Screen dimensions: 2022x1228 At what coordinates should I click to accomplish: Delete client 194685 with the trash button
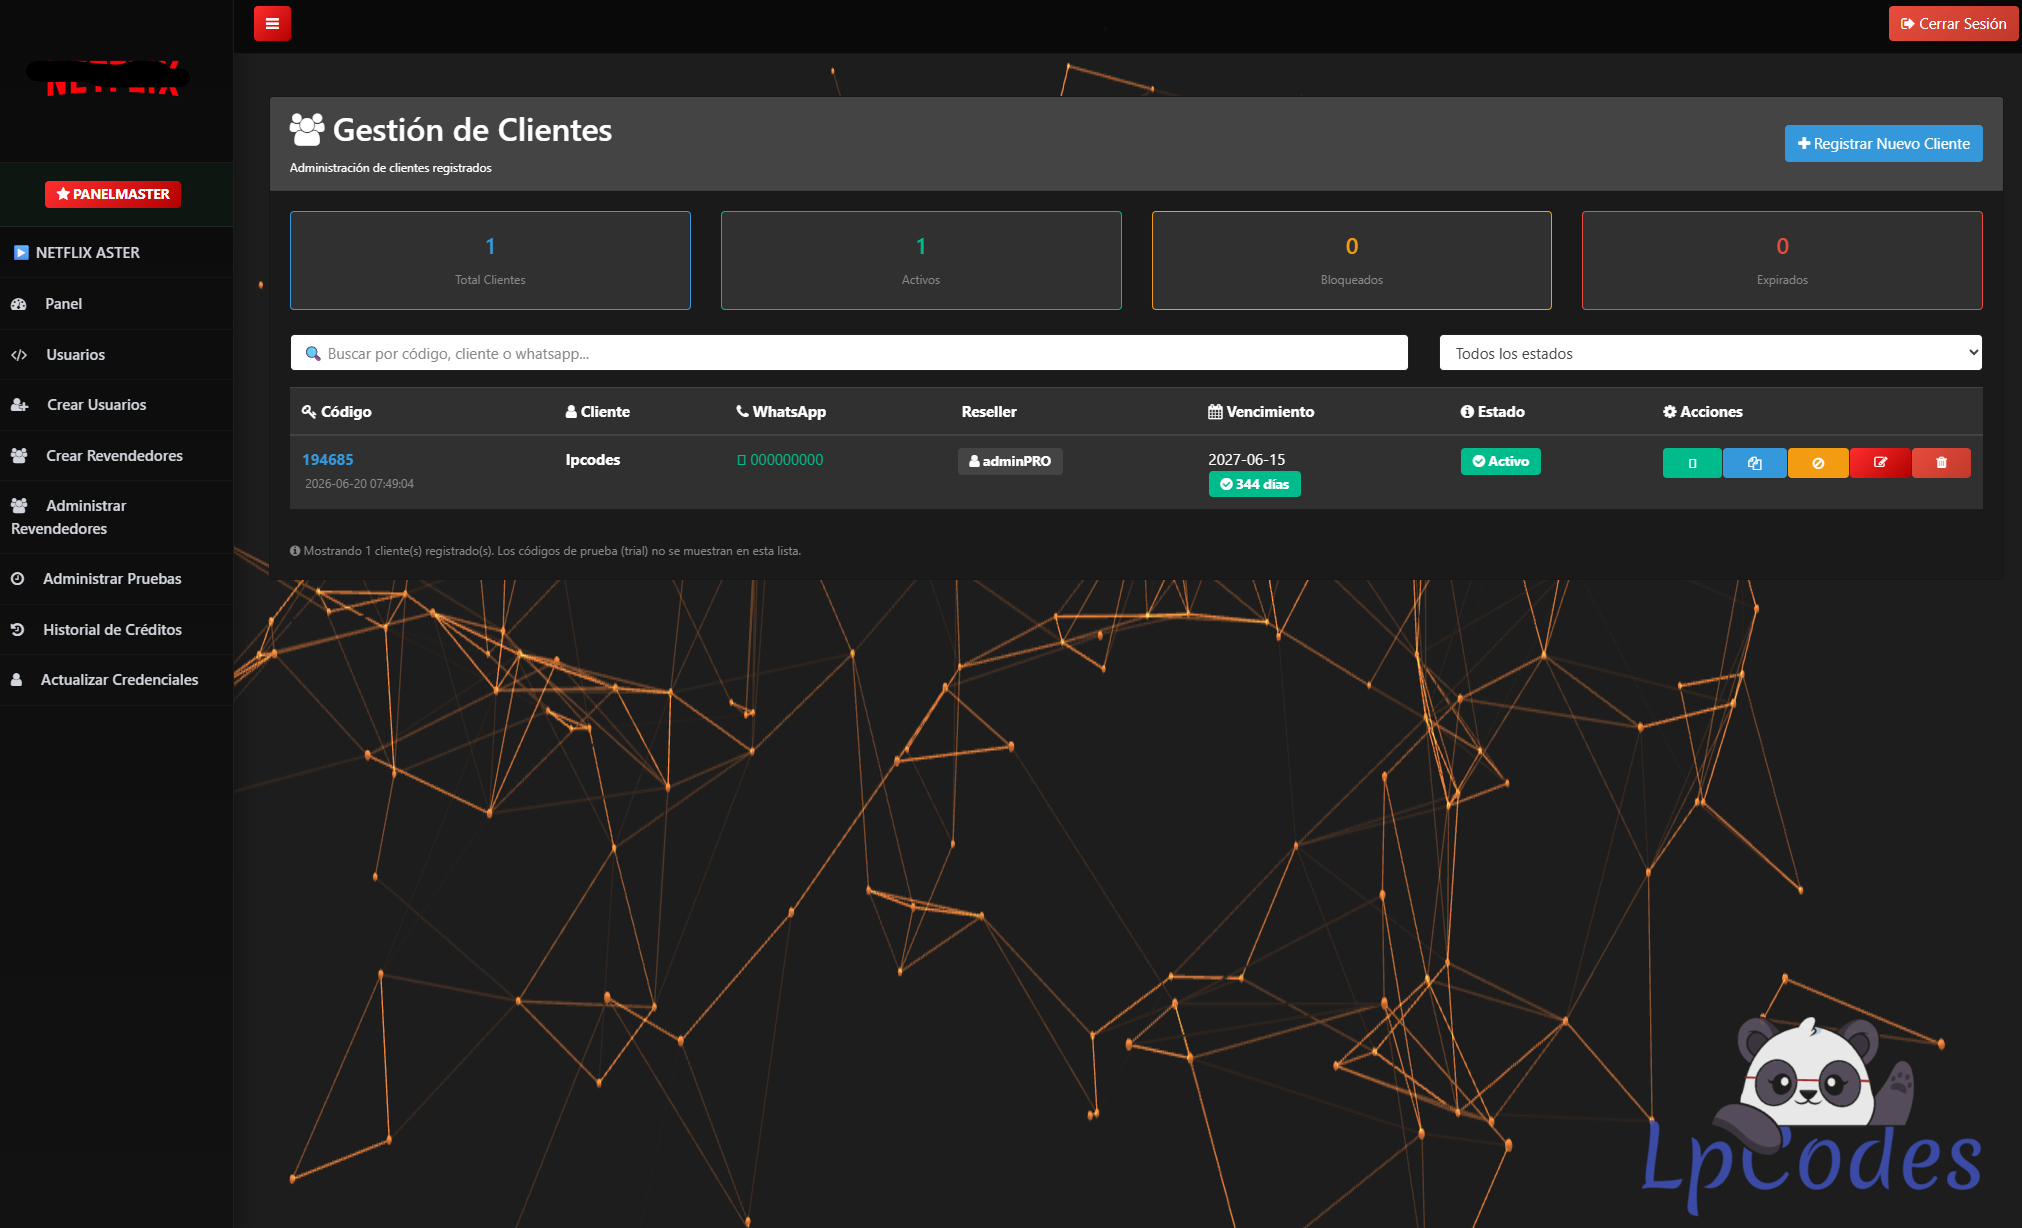point(1941,463)
